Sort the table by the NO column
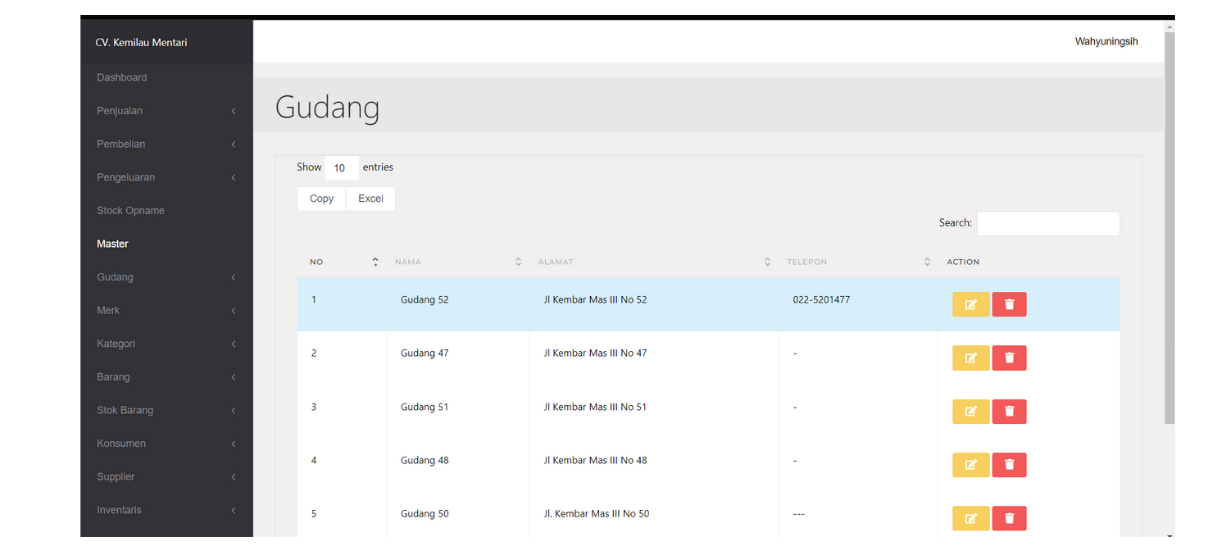 click(342, 262)
